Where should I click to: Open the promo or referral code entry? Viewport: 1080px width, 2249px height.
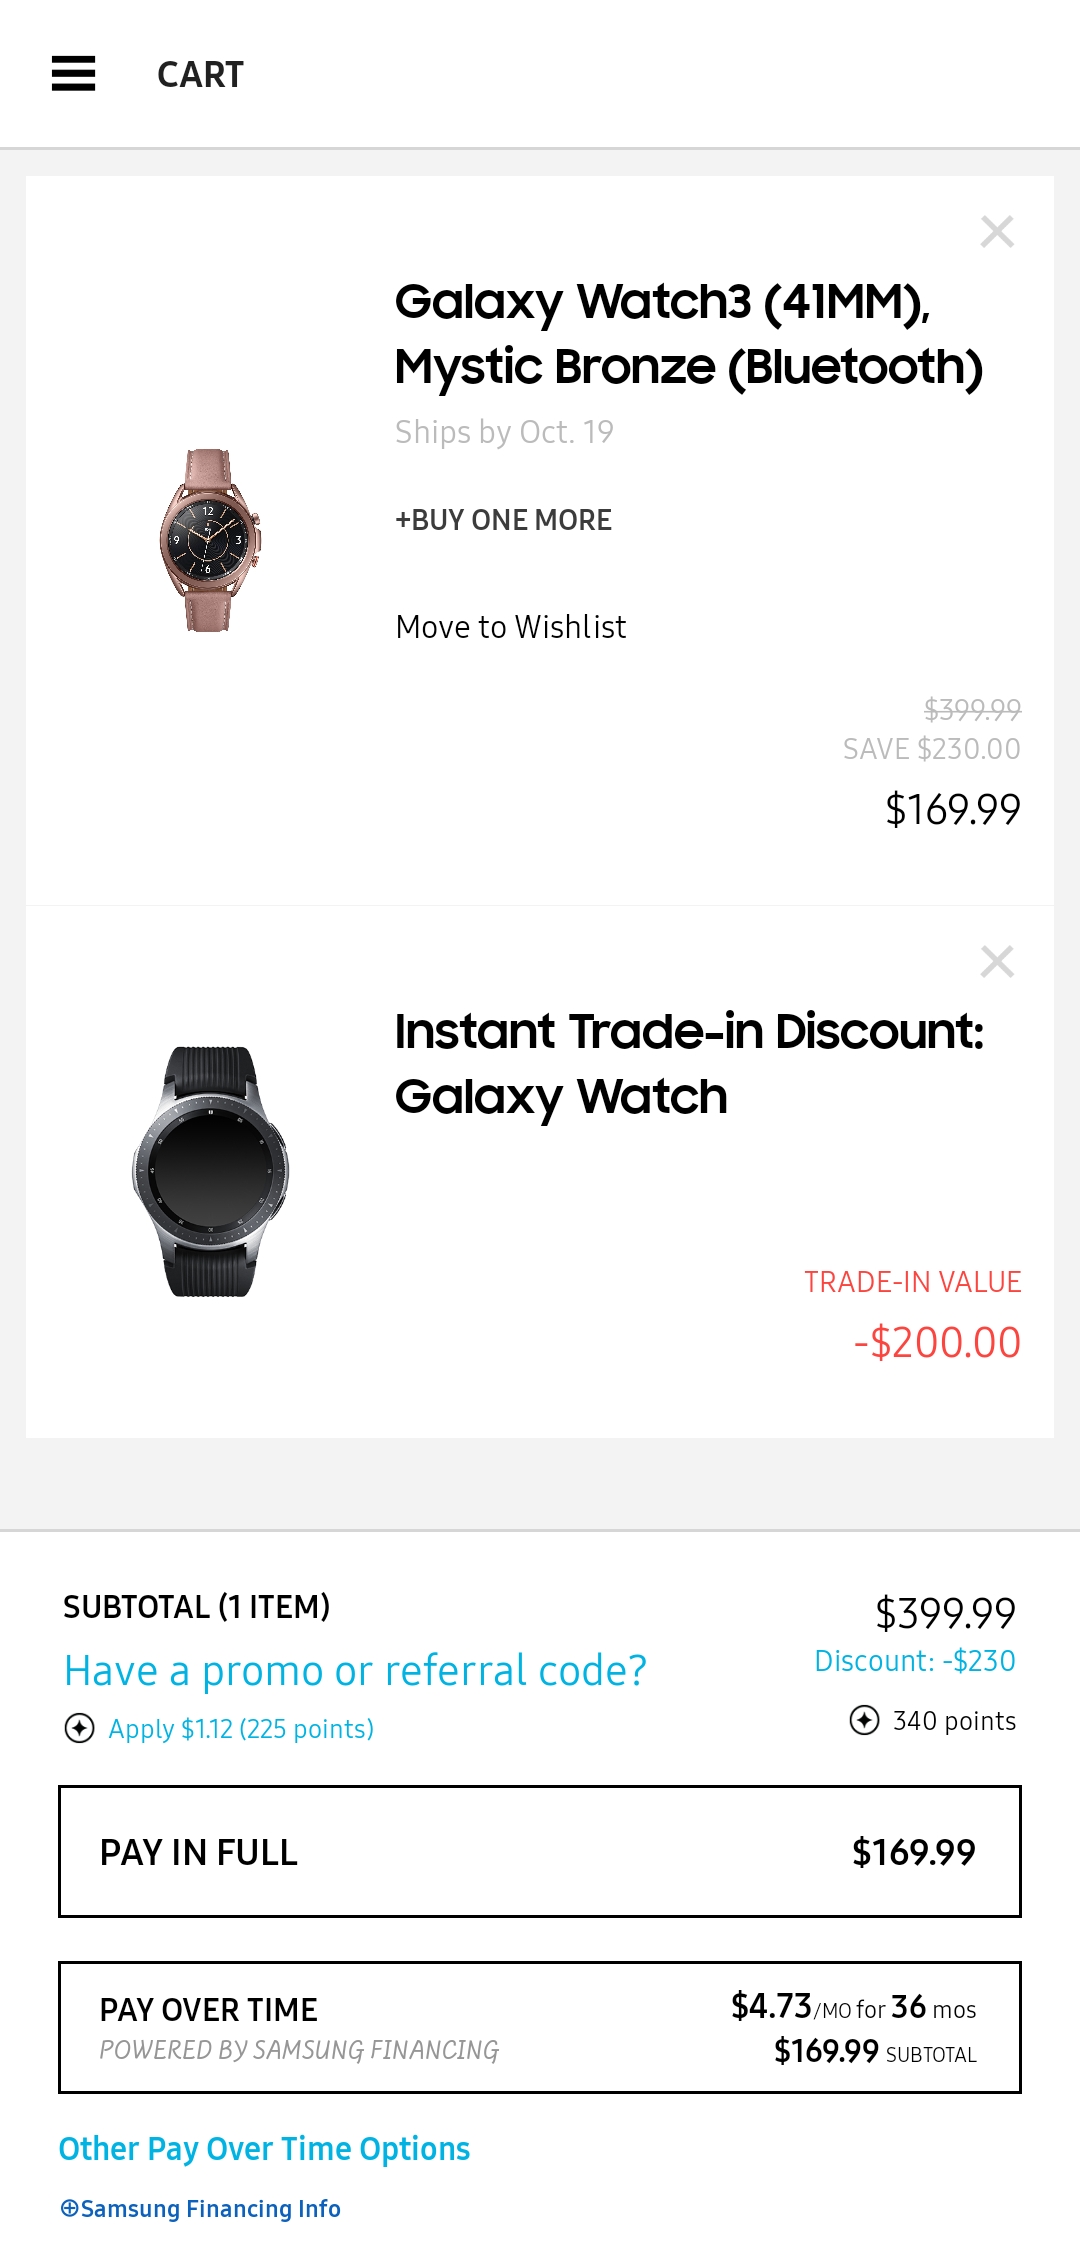coord(355,1671)
